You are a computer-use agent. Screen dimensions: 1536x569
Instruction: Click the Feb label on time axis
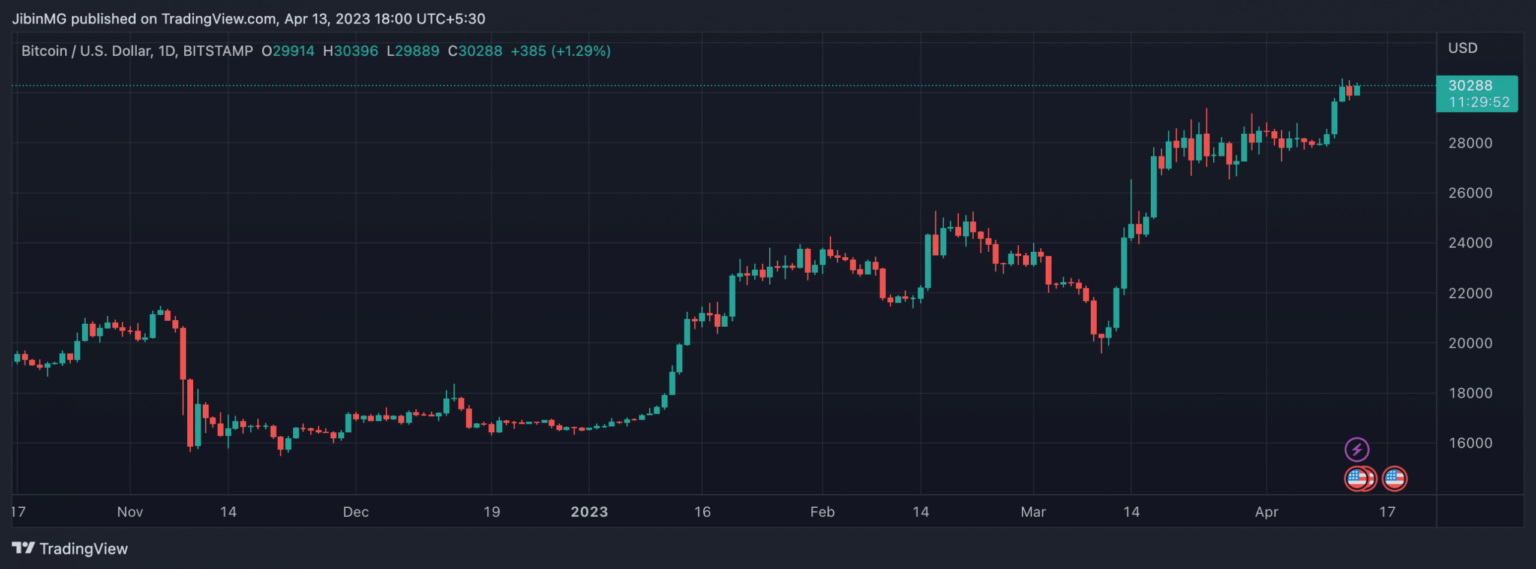[821, 512]
